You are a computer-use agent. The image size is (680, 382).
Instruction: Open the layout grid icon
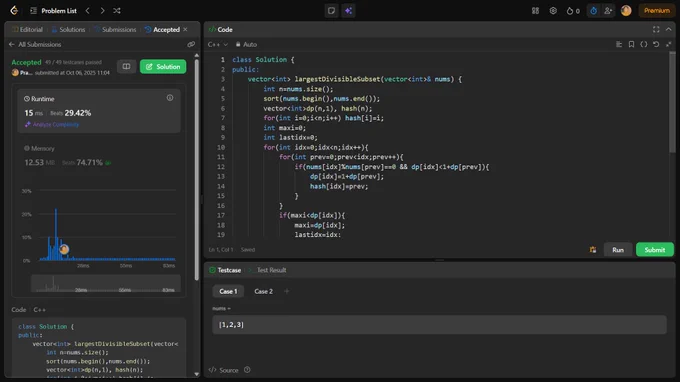click(535, 10)
